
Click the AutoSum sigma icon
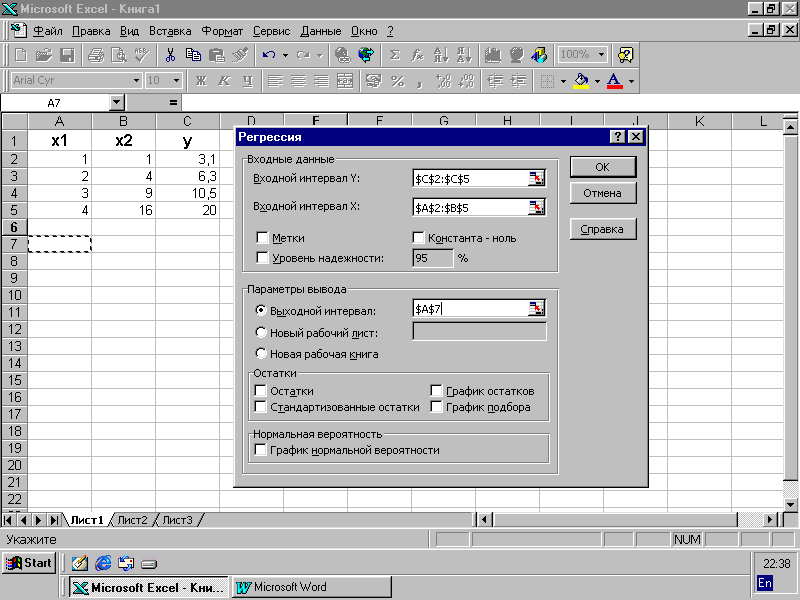click(394, 55)
